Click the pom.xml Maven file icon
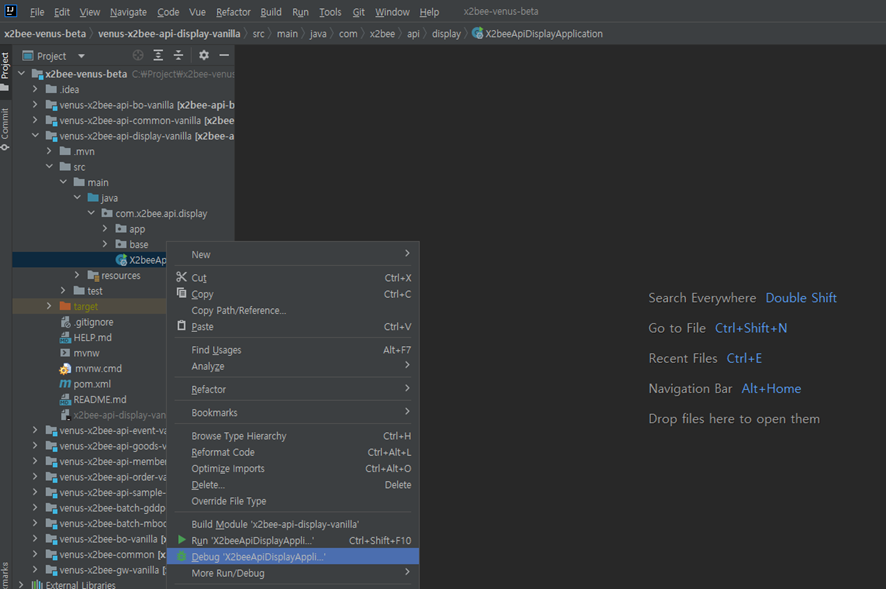Image resolution: width=886 pixels, height=589 pixels. tap(65, 384)
